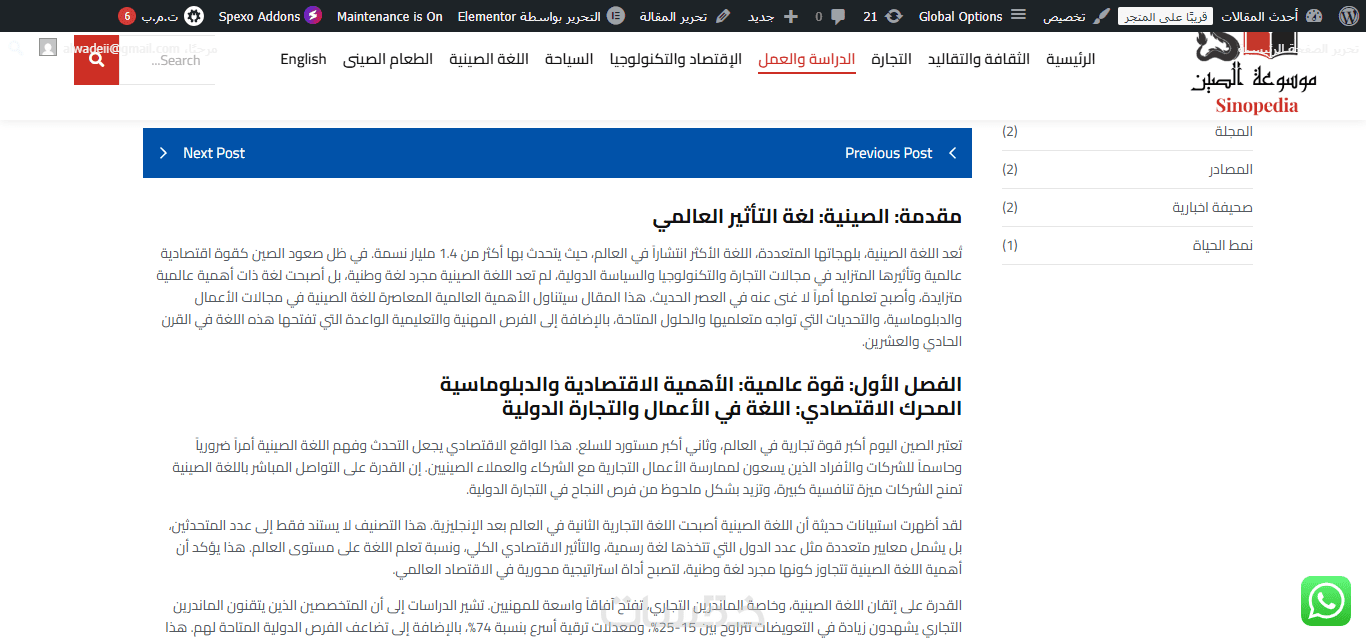
Task: Click the user avatar icon
Action: point(48,47)
